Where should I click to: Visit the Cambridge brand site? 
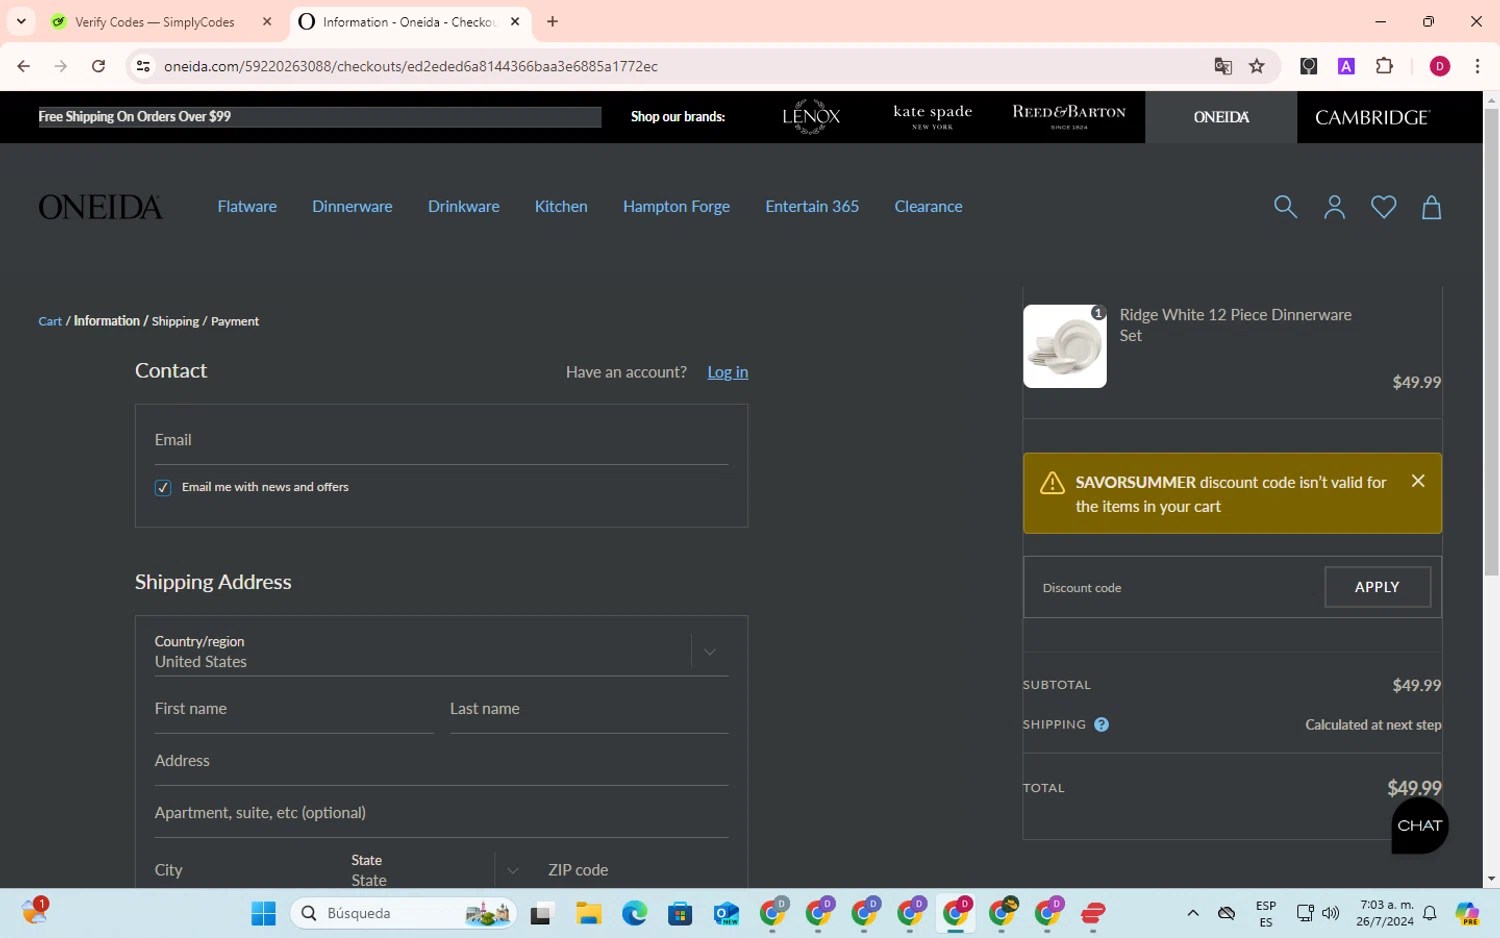pyautogui.click(x=1372, y=117)
